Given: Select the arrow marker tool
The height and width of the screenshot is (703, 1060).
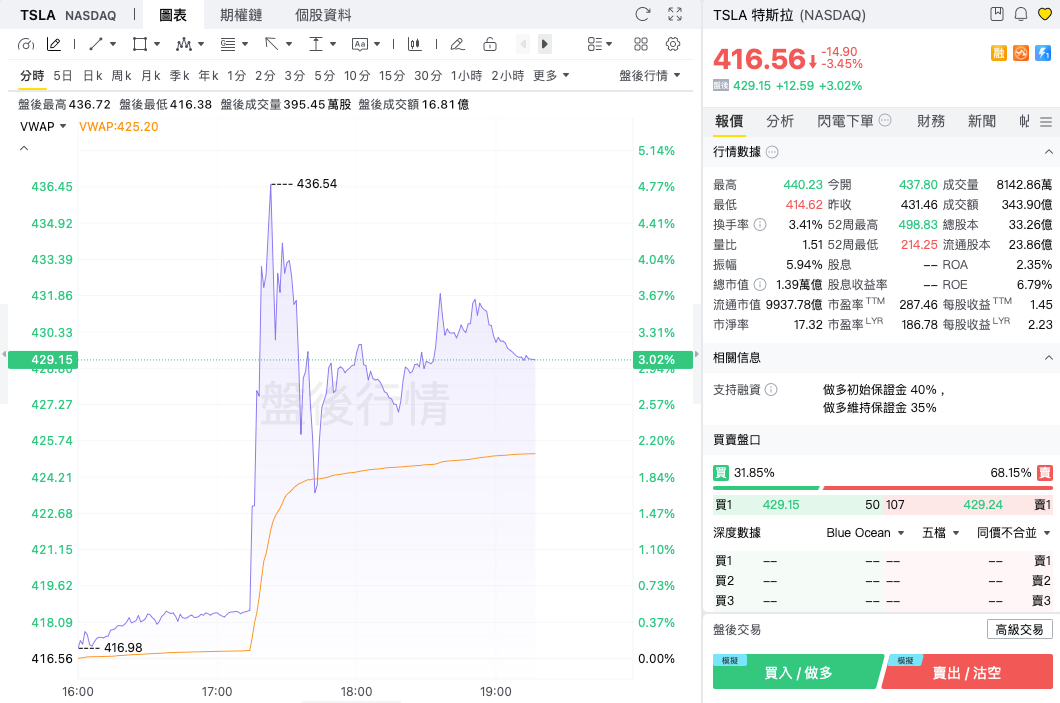Looking at the screenshot, I should 272,45.
